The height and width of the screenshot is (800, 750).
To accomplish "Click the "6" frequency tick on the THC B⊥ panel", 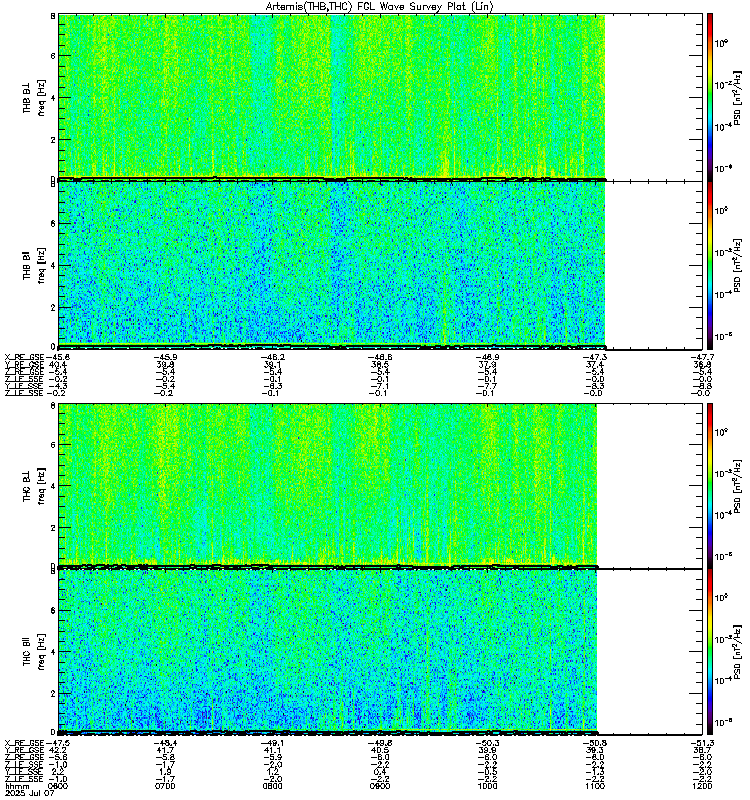I will tap(53, 444).
